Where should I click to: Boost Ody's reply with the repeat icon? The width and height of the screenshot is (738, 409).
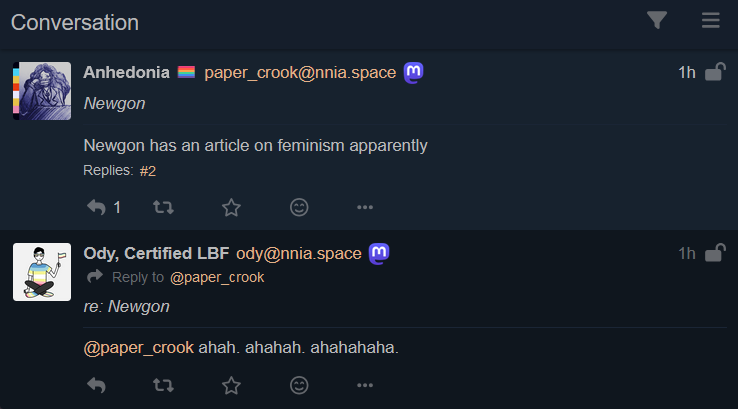(163, 385)
